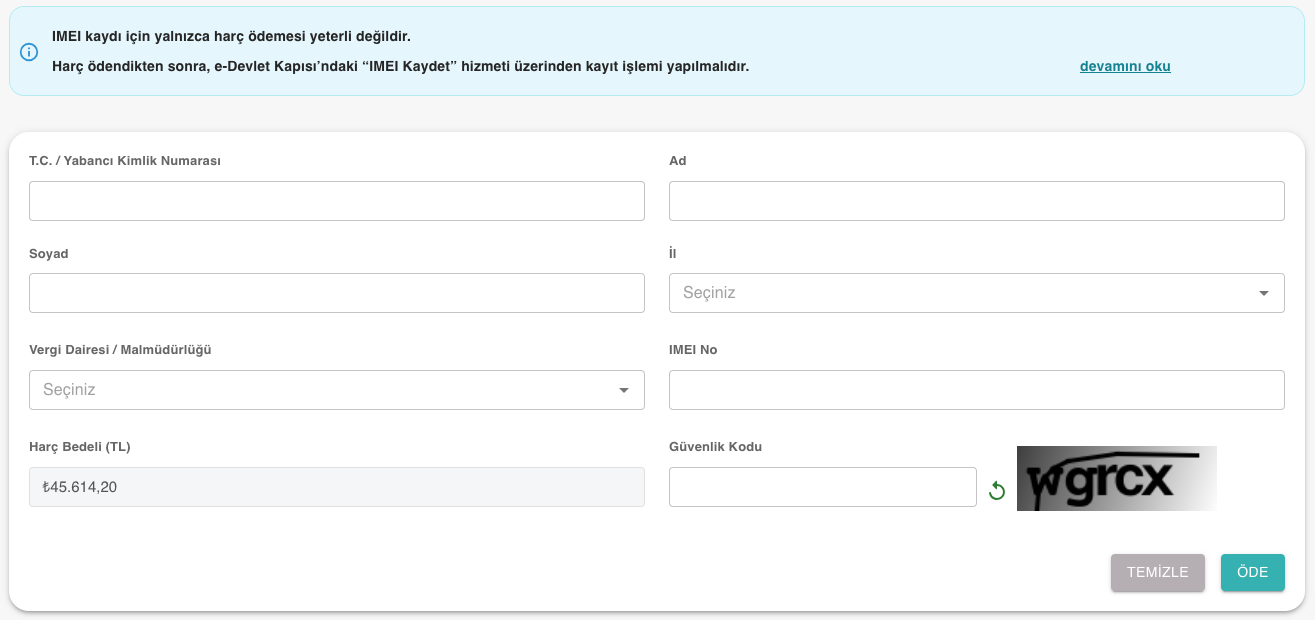Image resolution: width=1315 pixels, height=620 pixels.
Task: Click the arrow on the İl combo box
Action: click(x=1264, y=293)
